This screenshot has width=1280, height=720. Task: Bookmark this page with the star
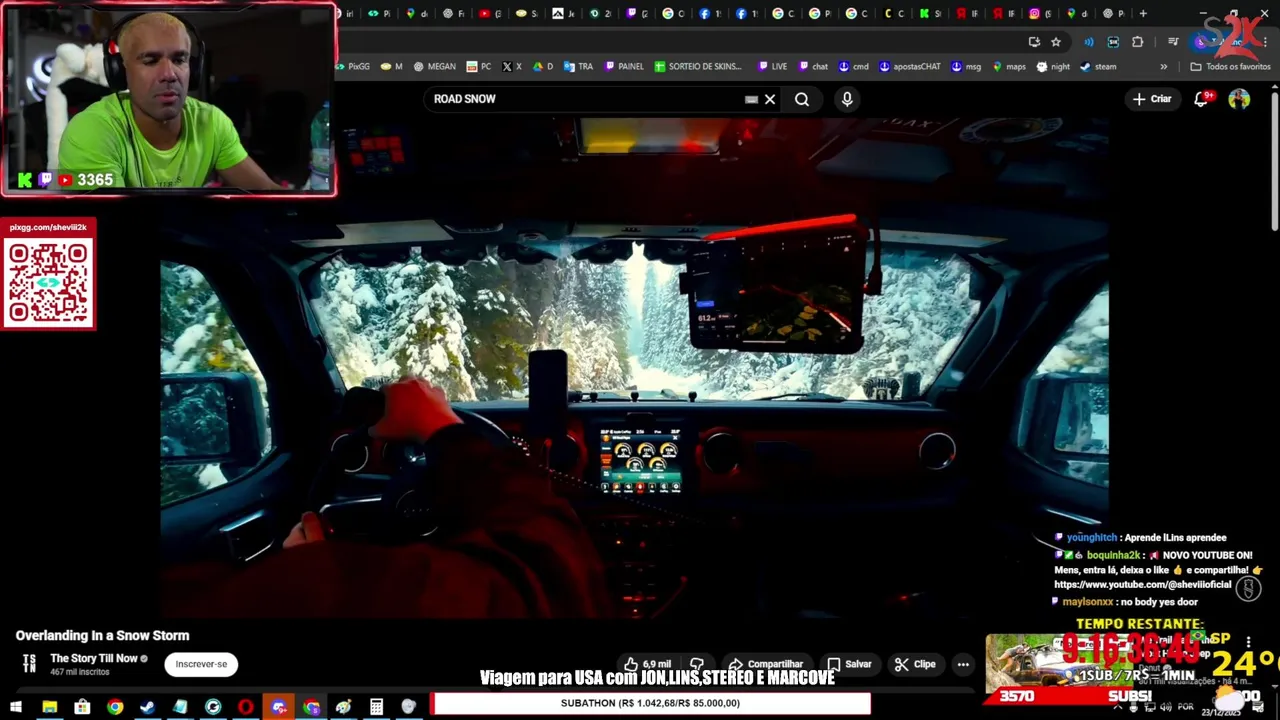[1056, 41]
